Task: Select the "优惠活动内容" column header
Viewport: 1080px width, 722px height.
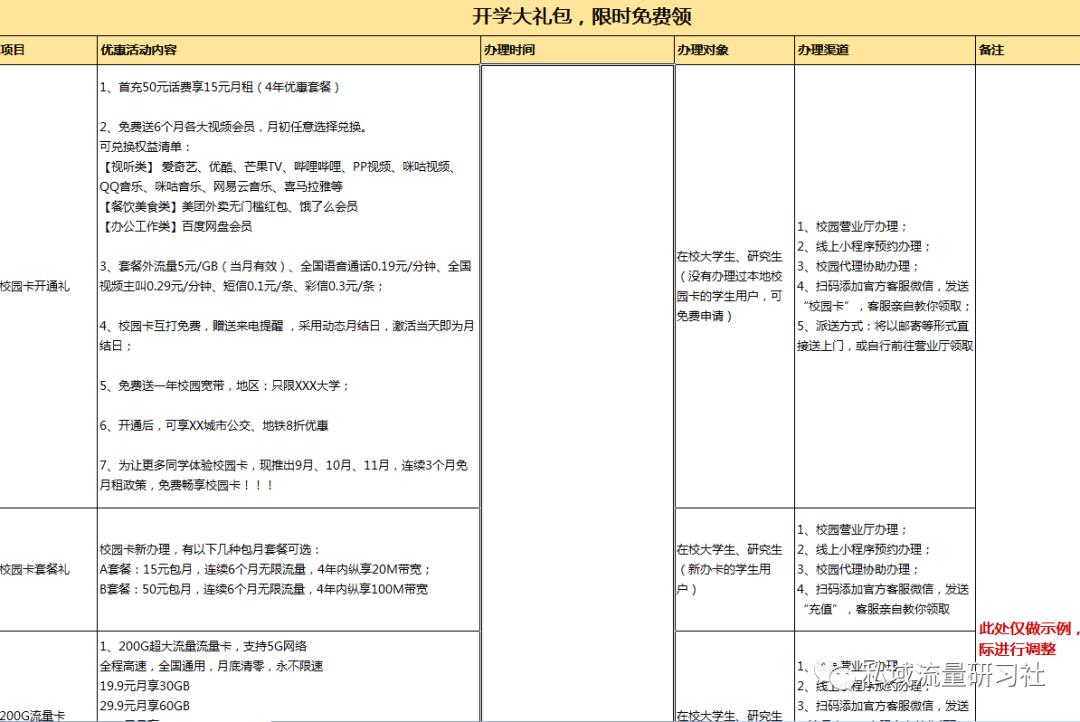Action: [138, 50]
